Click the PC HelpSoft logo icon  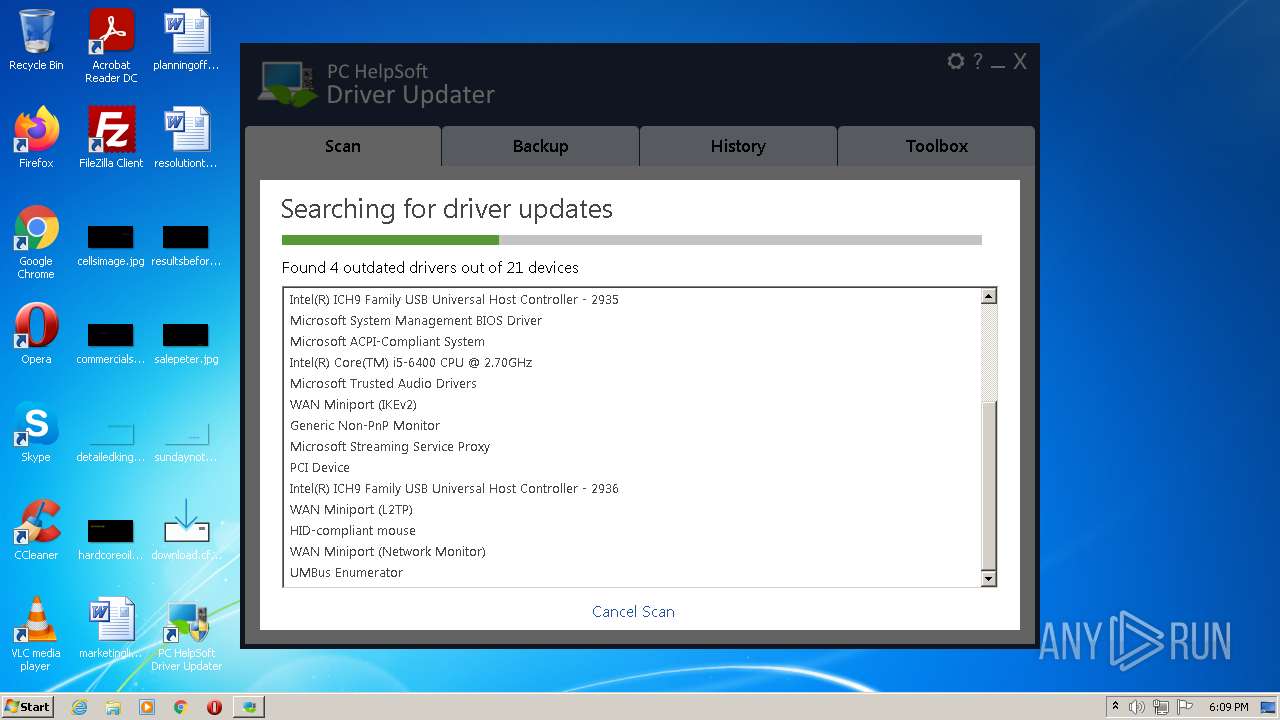pos(288,84)
